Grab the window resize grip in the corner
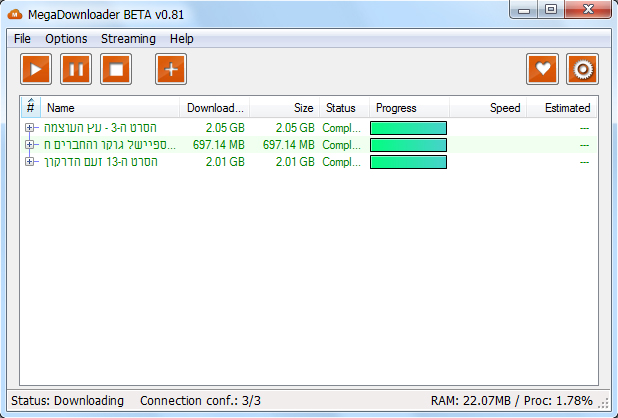 pos(604,403)
